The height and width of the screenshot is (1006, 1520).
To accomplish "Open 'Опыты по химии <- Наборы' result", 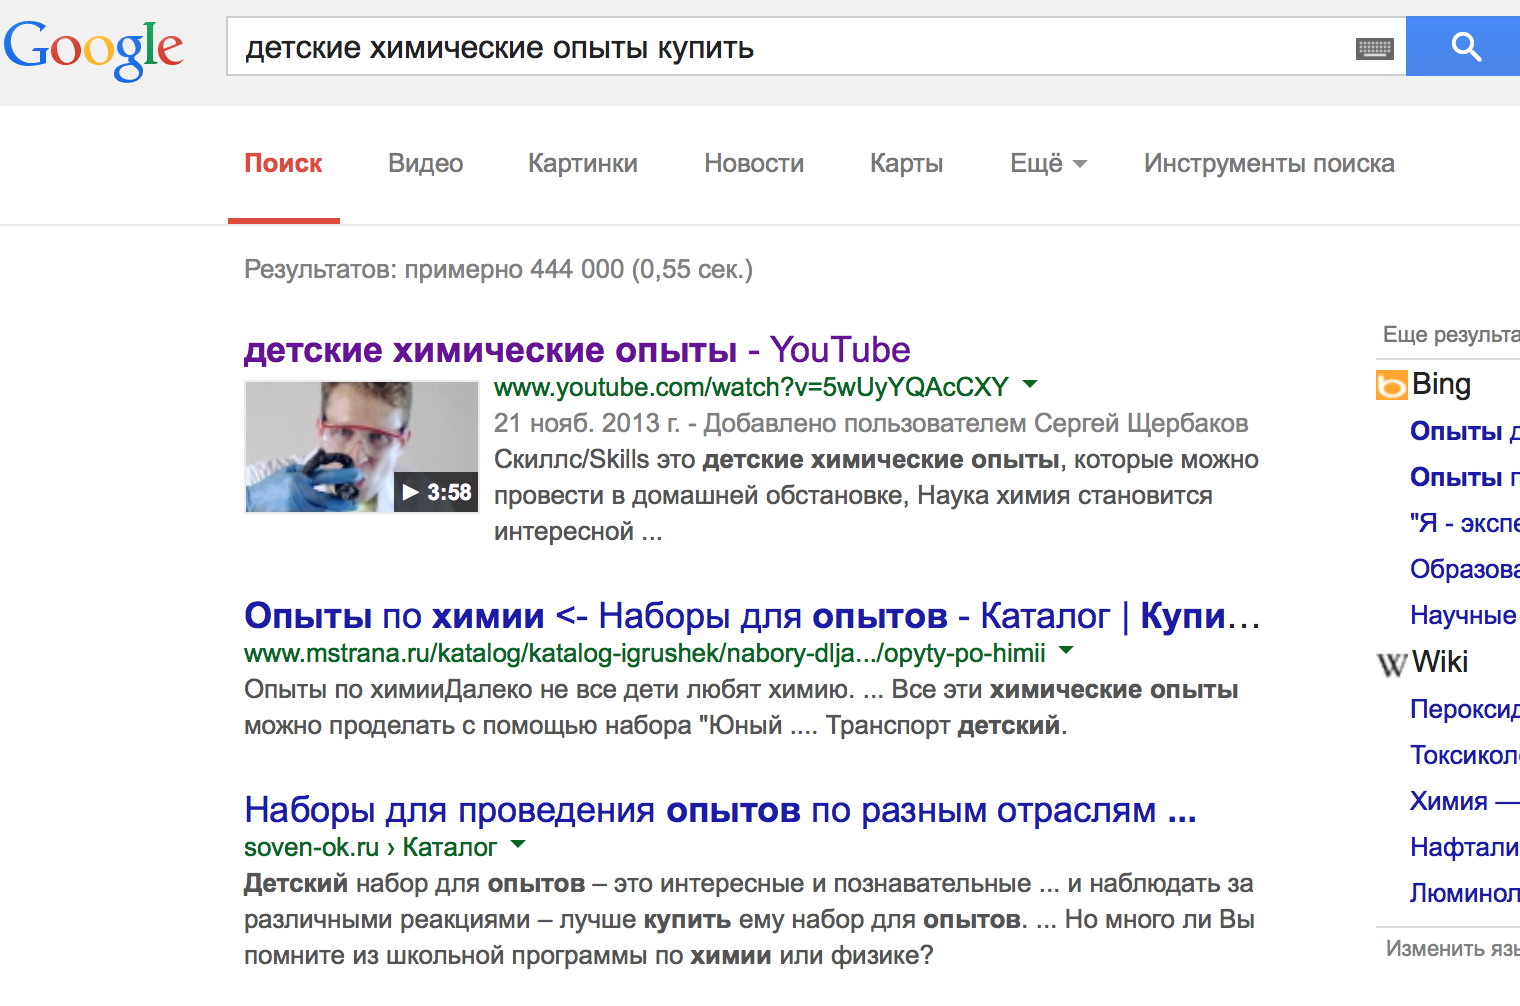I will (752, 616).
